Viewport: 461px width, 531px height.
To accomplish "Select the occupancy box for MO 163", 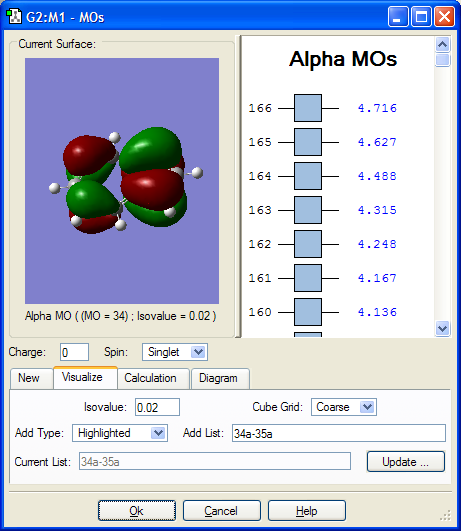I will (308, 210).
